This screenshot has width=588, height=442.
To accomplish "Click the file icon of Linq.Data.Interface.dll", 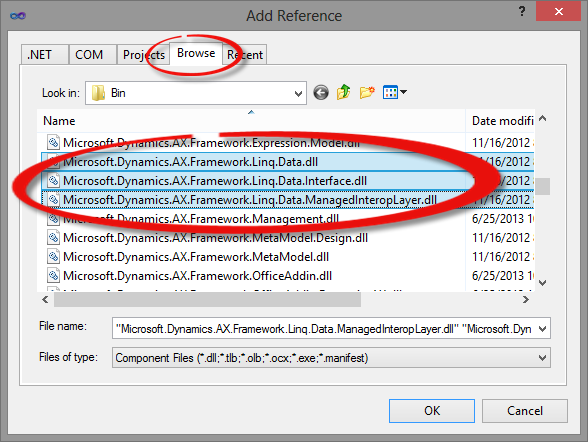I will coord(53,181).
